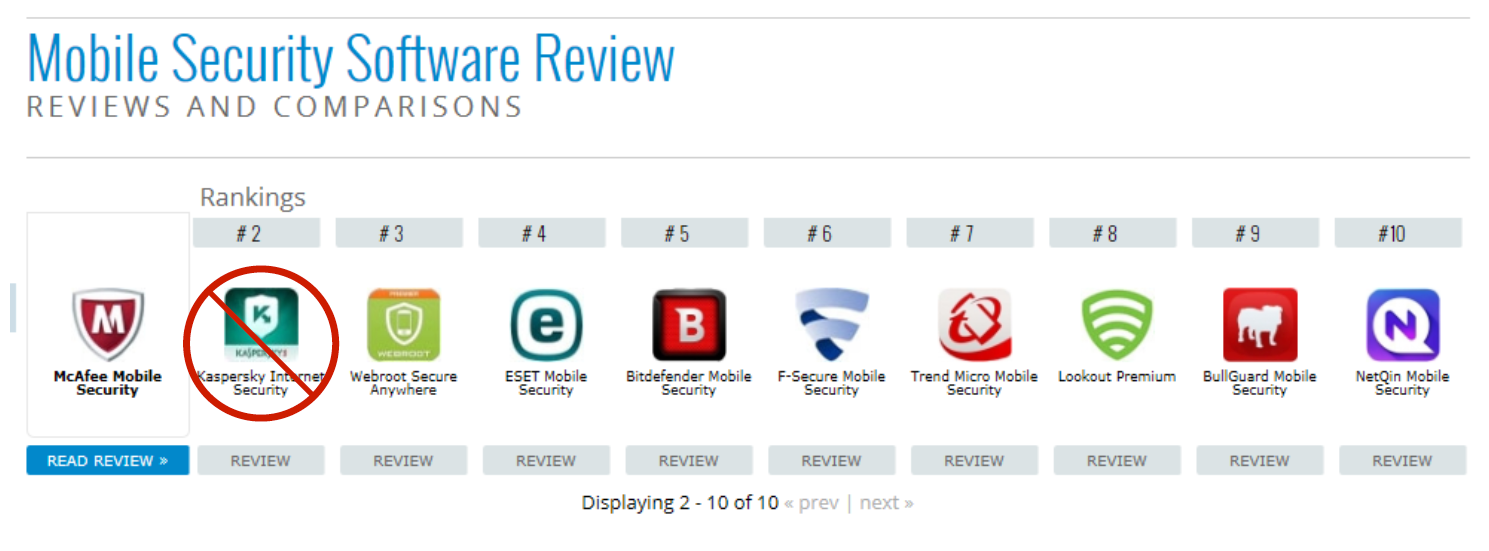Click the Trend Micro Mobile Security name text
The height and width of the screenshot is (551, 1489).
[x=974, y=384]
